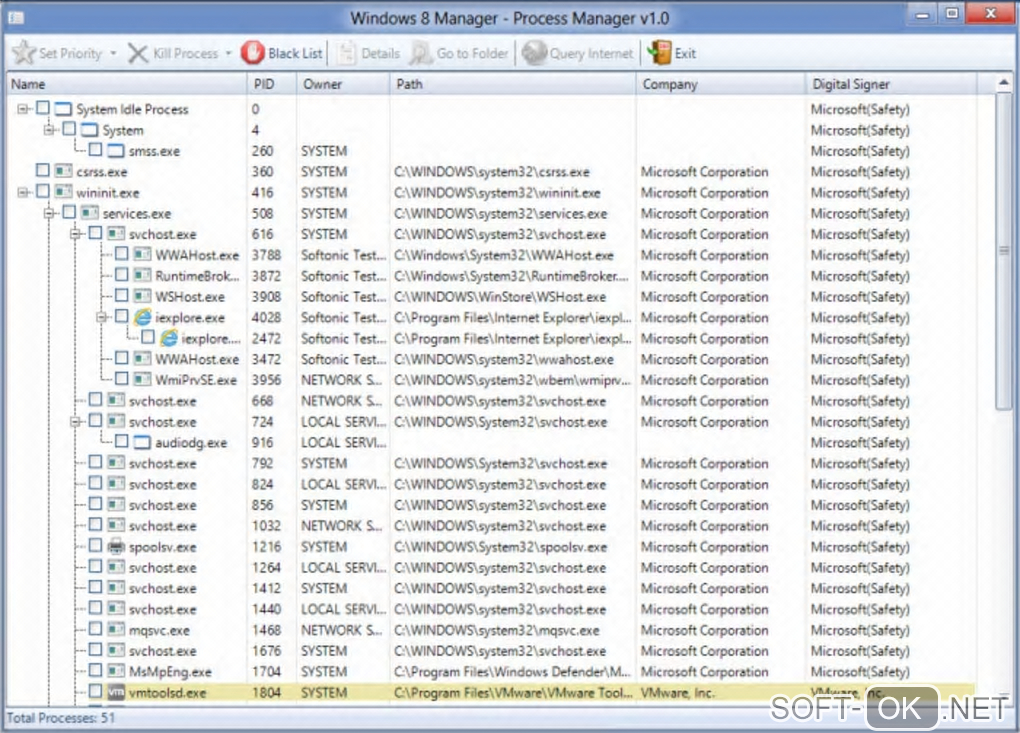Collapse the iexplore.exe PID 4028 node
This screenshot has height=733, width=1020.
pyautogui.click(x=101, y=317)
